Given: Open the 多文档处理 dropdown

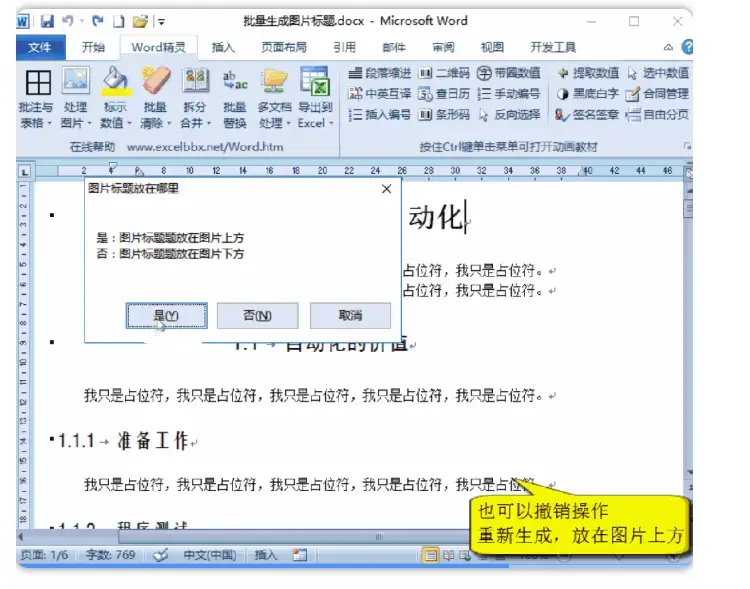Looking at the screenshot, I should pyautogui.click(x=275, y=99).
